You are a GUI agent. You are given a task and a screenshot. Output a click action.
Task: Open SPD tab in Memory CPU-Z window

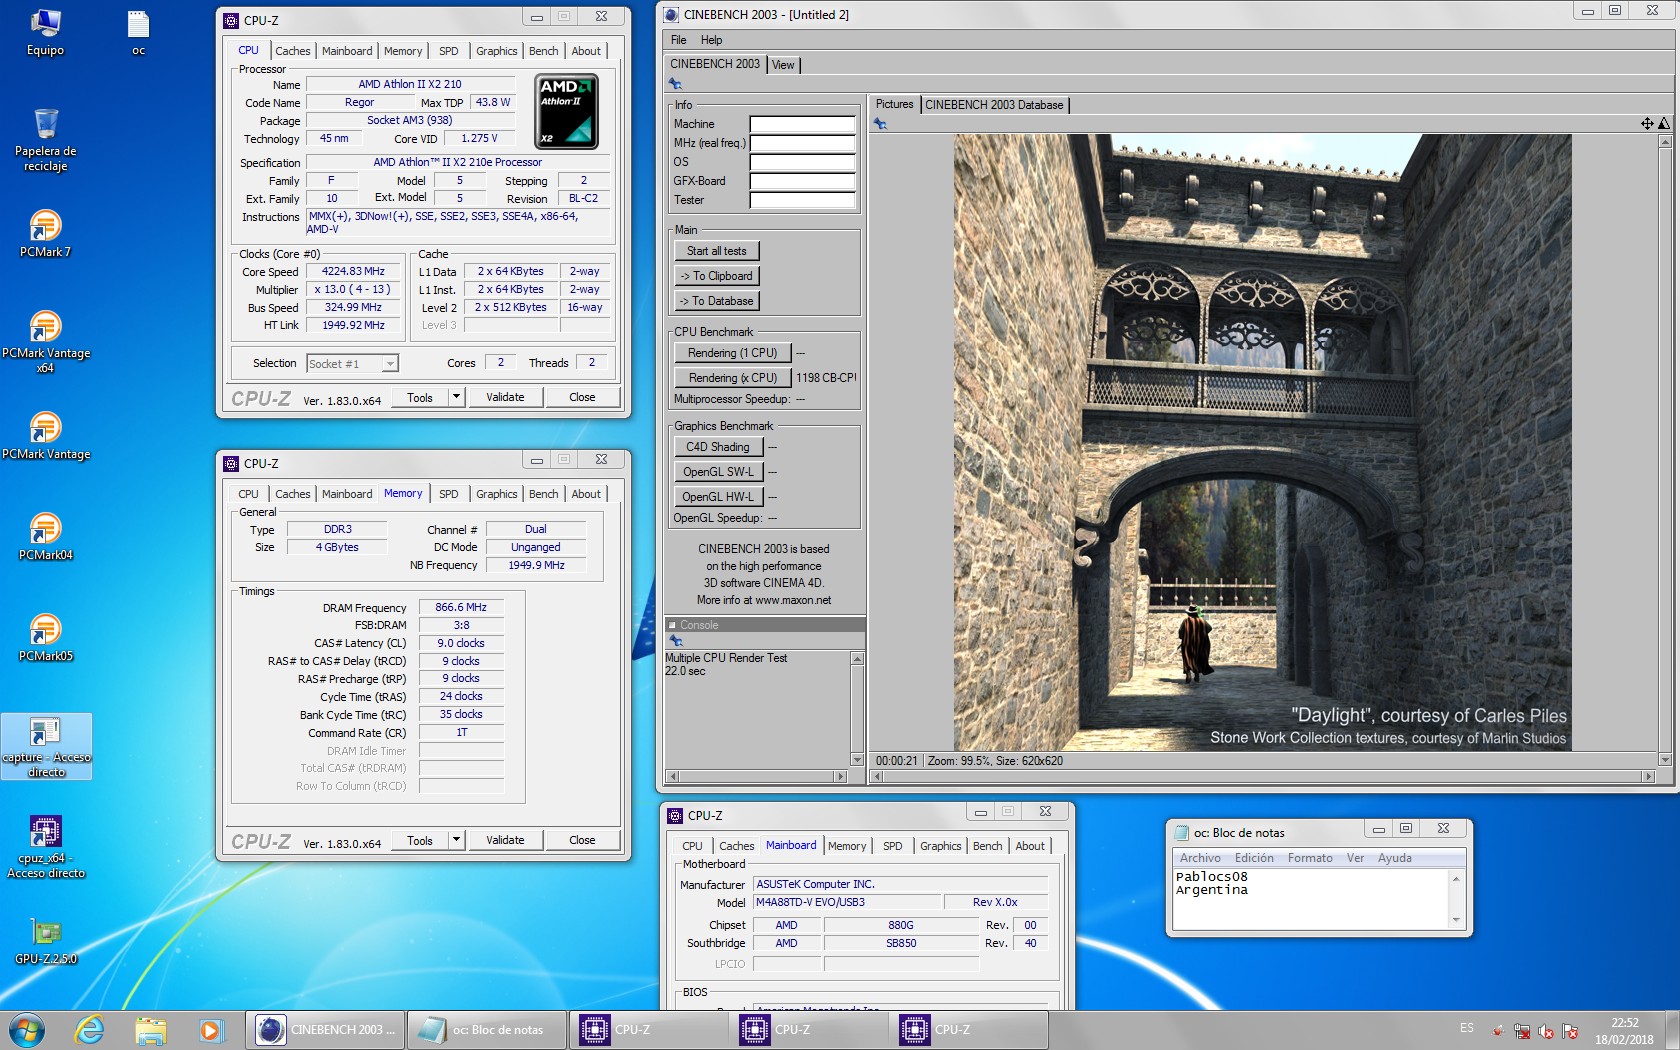449,494
